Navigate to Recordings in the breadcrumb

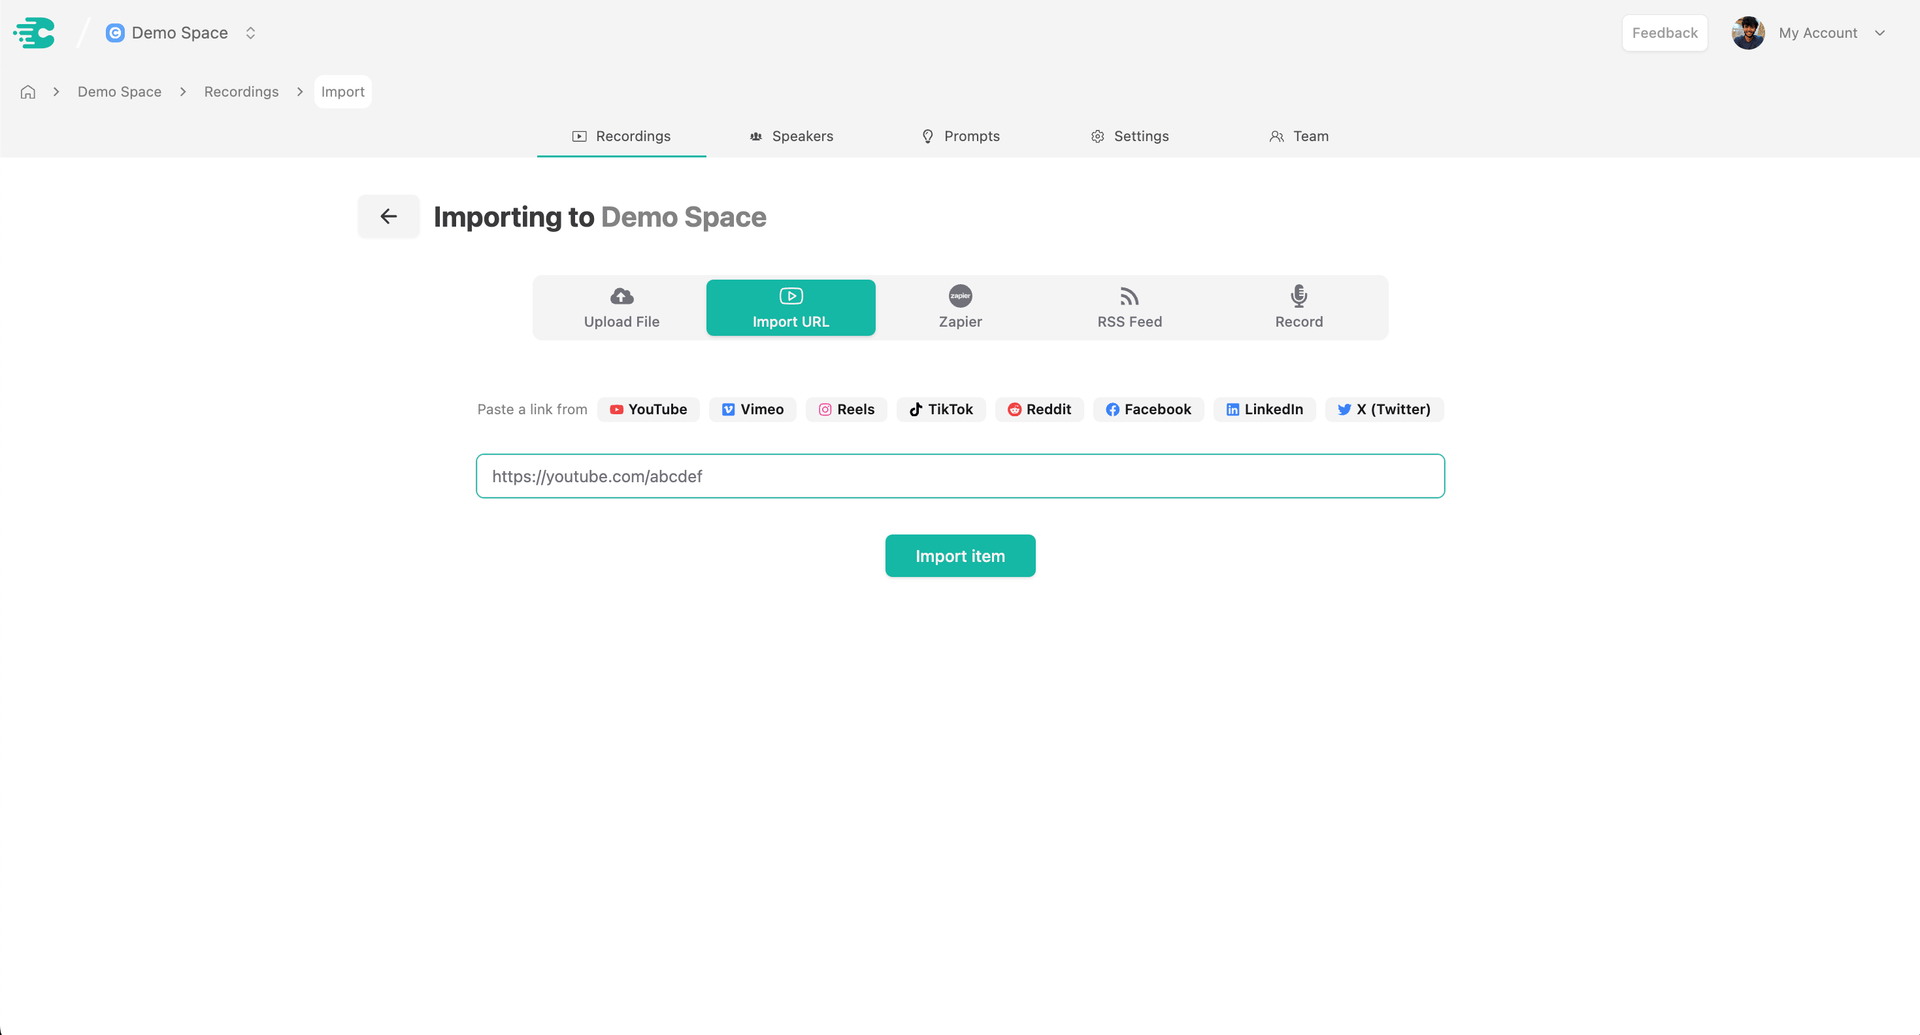point(241,92)
